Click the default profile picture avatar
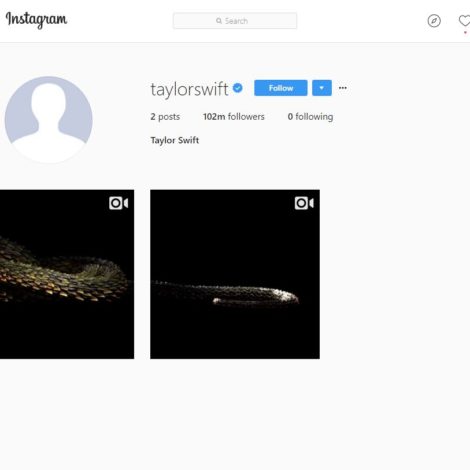Image resolution: width=470 pixels, height=470 pixels. (x=49, y=120)
